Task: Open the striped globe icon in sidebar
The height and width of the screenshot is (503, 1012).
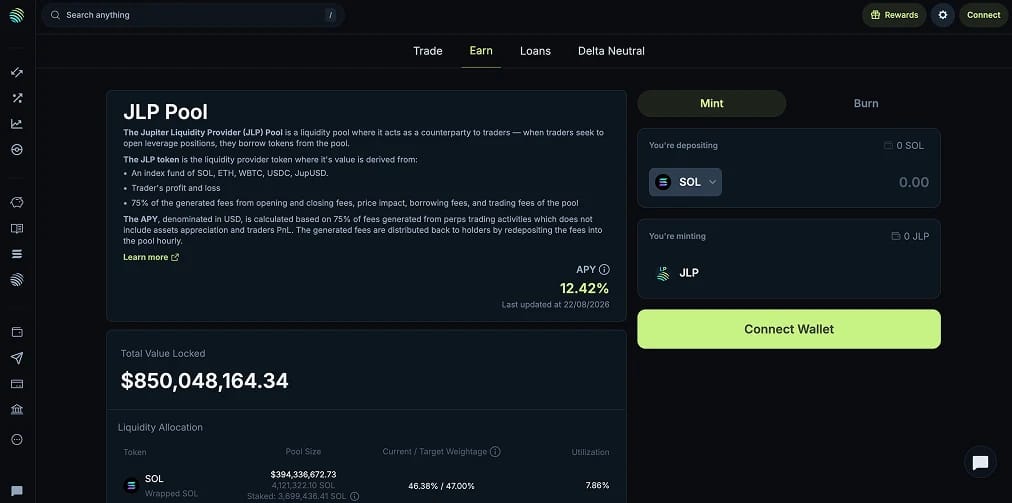Action: 17,280
